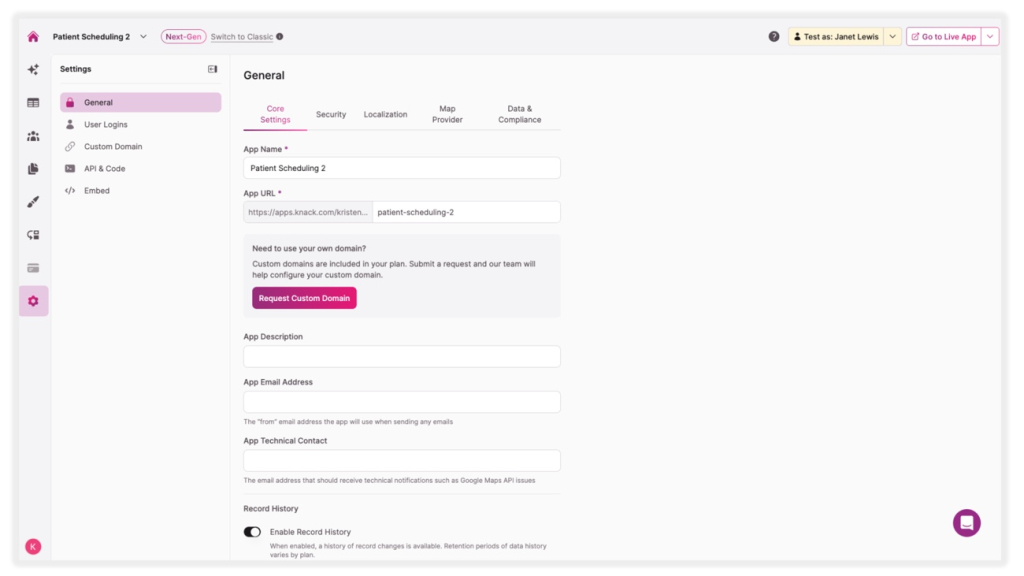The height and width of the screenshot is (576, 1024).
Task: Open the AI sparkle icon in the sidebar
Action: tap(33, 70)
